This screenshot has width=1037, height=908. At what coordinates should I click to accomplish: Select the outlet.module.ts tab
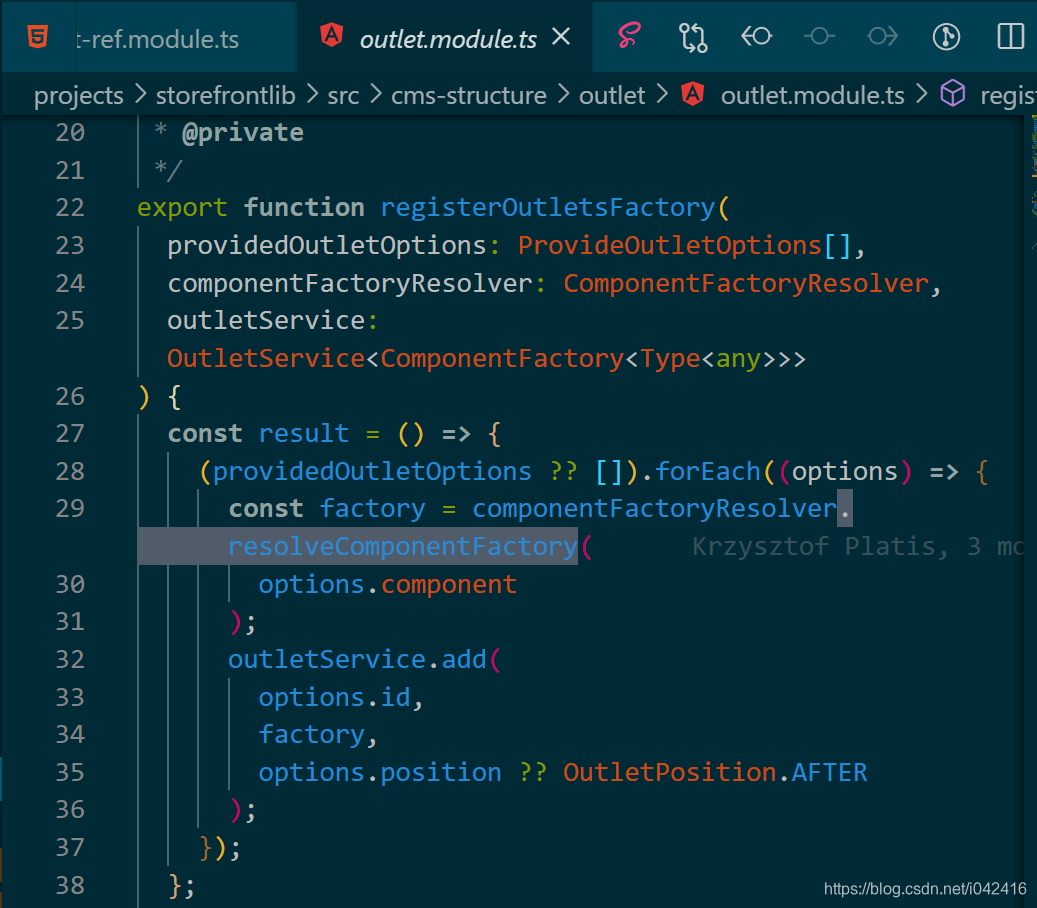(x=448, y=39)
